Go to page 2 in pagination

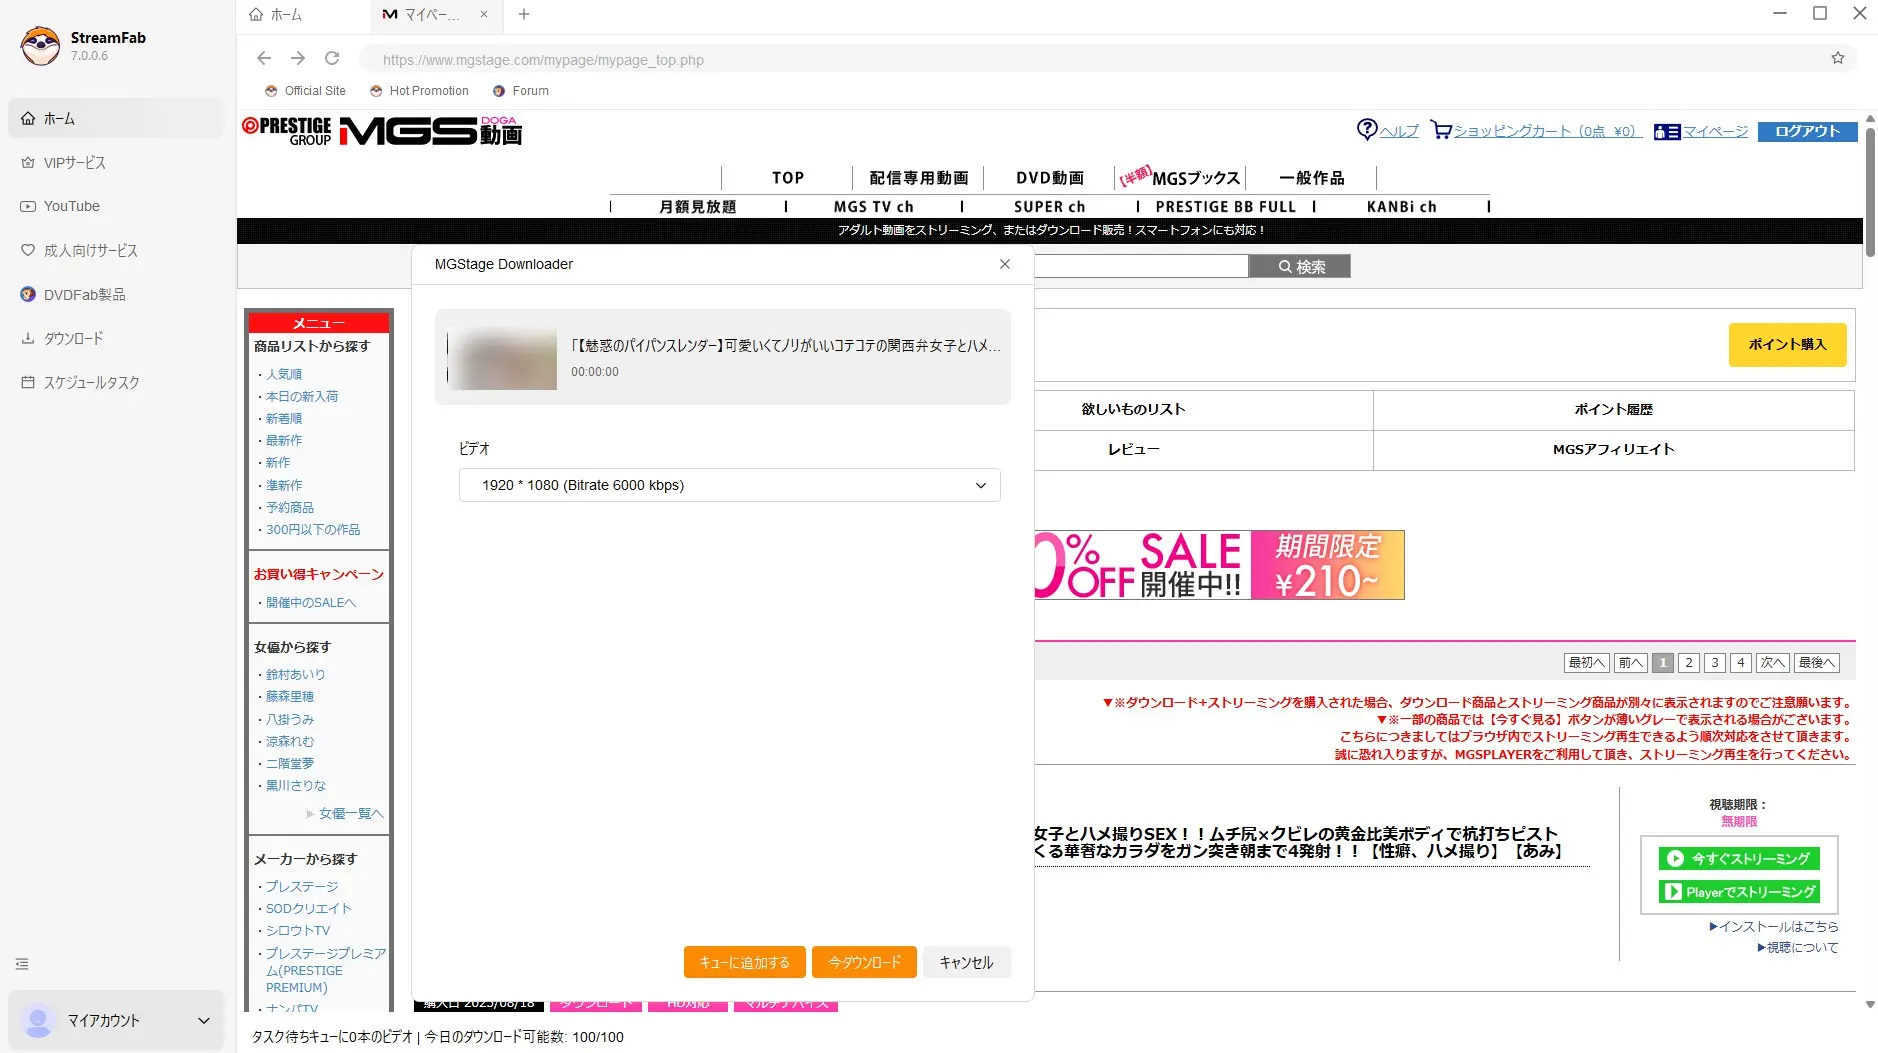[1689, 662]
